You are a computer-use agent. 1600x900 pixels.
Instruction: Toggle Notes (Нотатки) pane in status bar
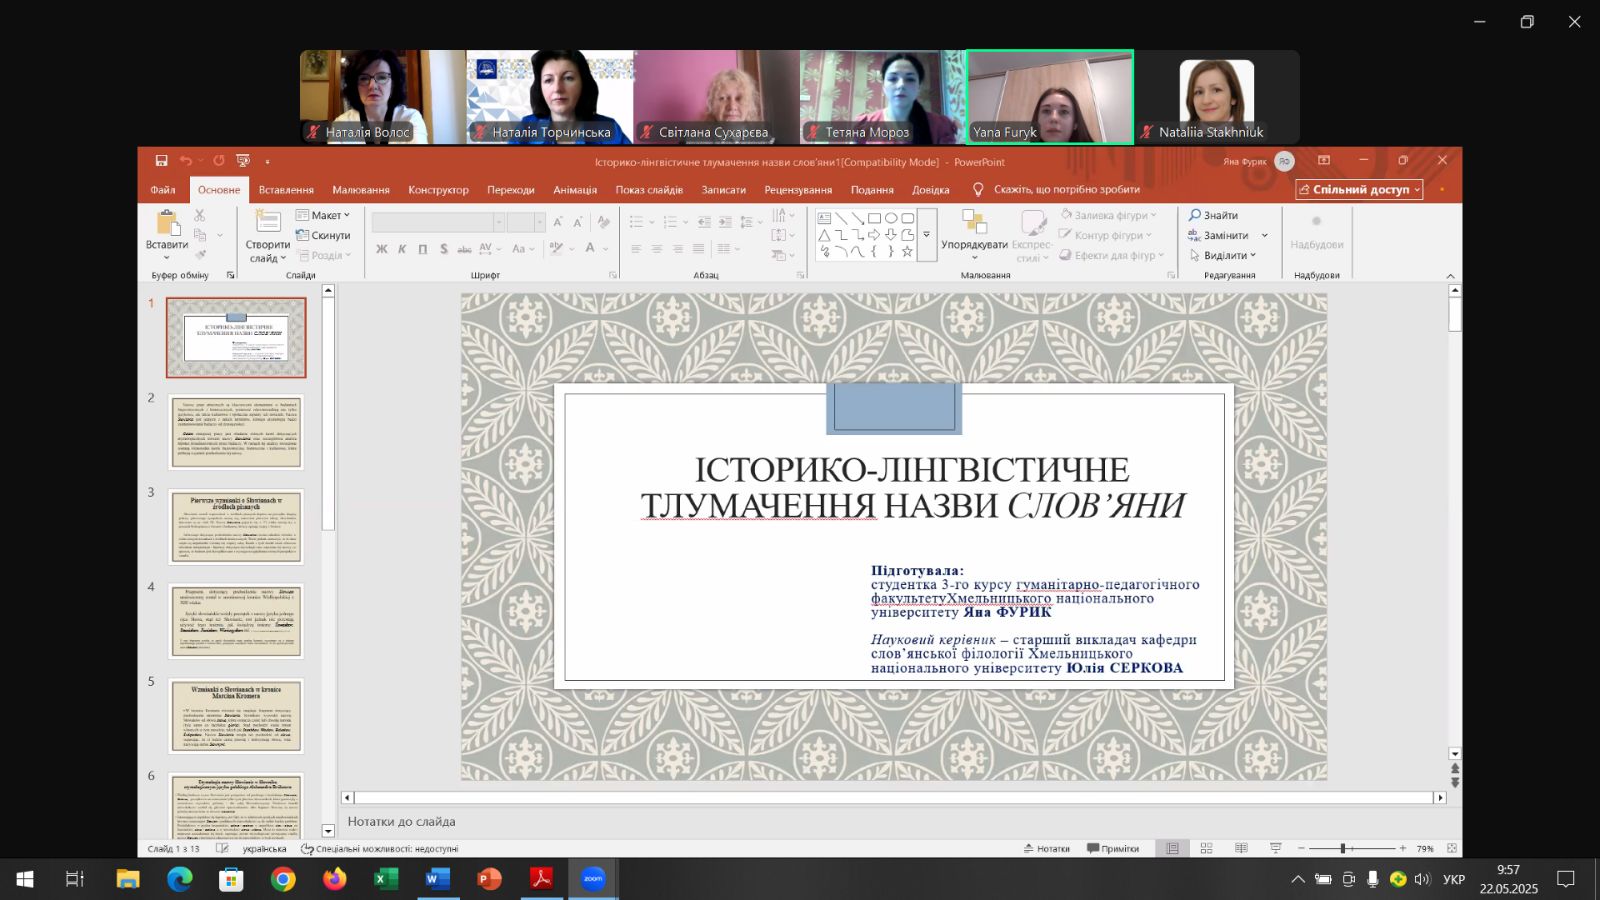pyautogui.click(x=1046, y=848)
